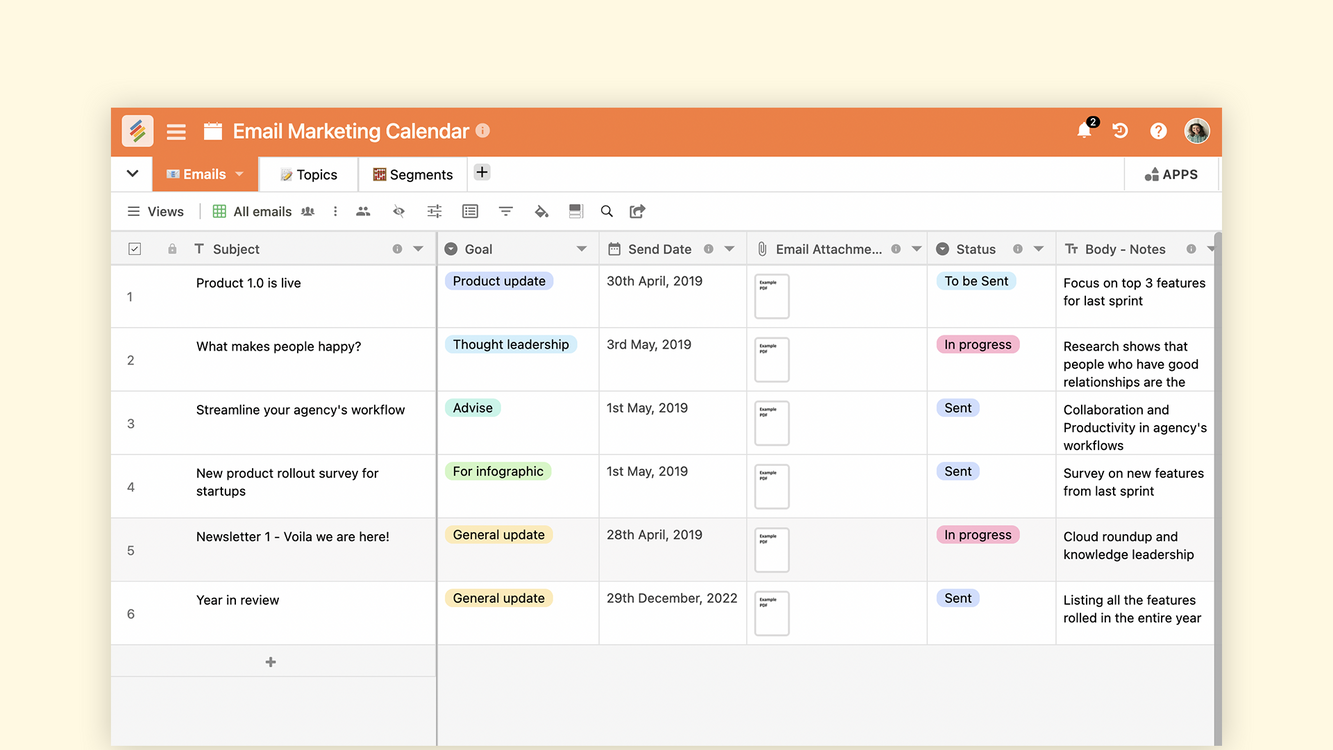Viewport: 1333px width, 750px height.
Task: Open search with the magnifier icon
Action: coord(606,211)
